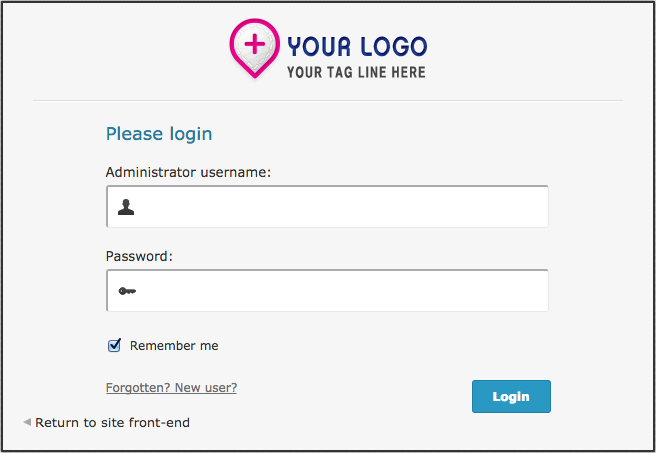This screenshot has height=453, width=656.
Task: Click the person icon in username field
Action: 126,207
